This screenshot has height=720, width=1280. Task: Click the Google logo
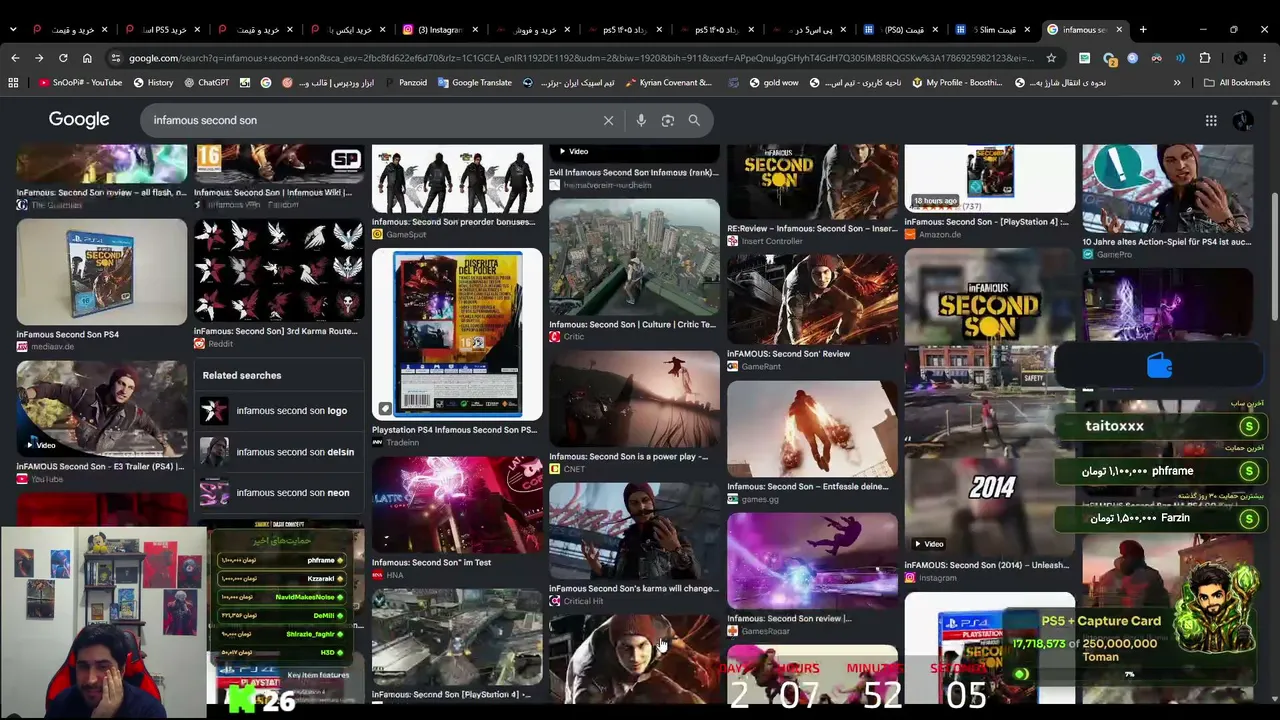click(x=79, y=120)
